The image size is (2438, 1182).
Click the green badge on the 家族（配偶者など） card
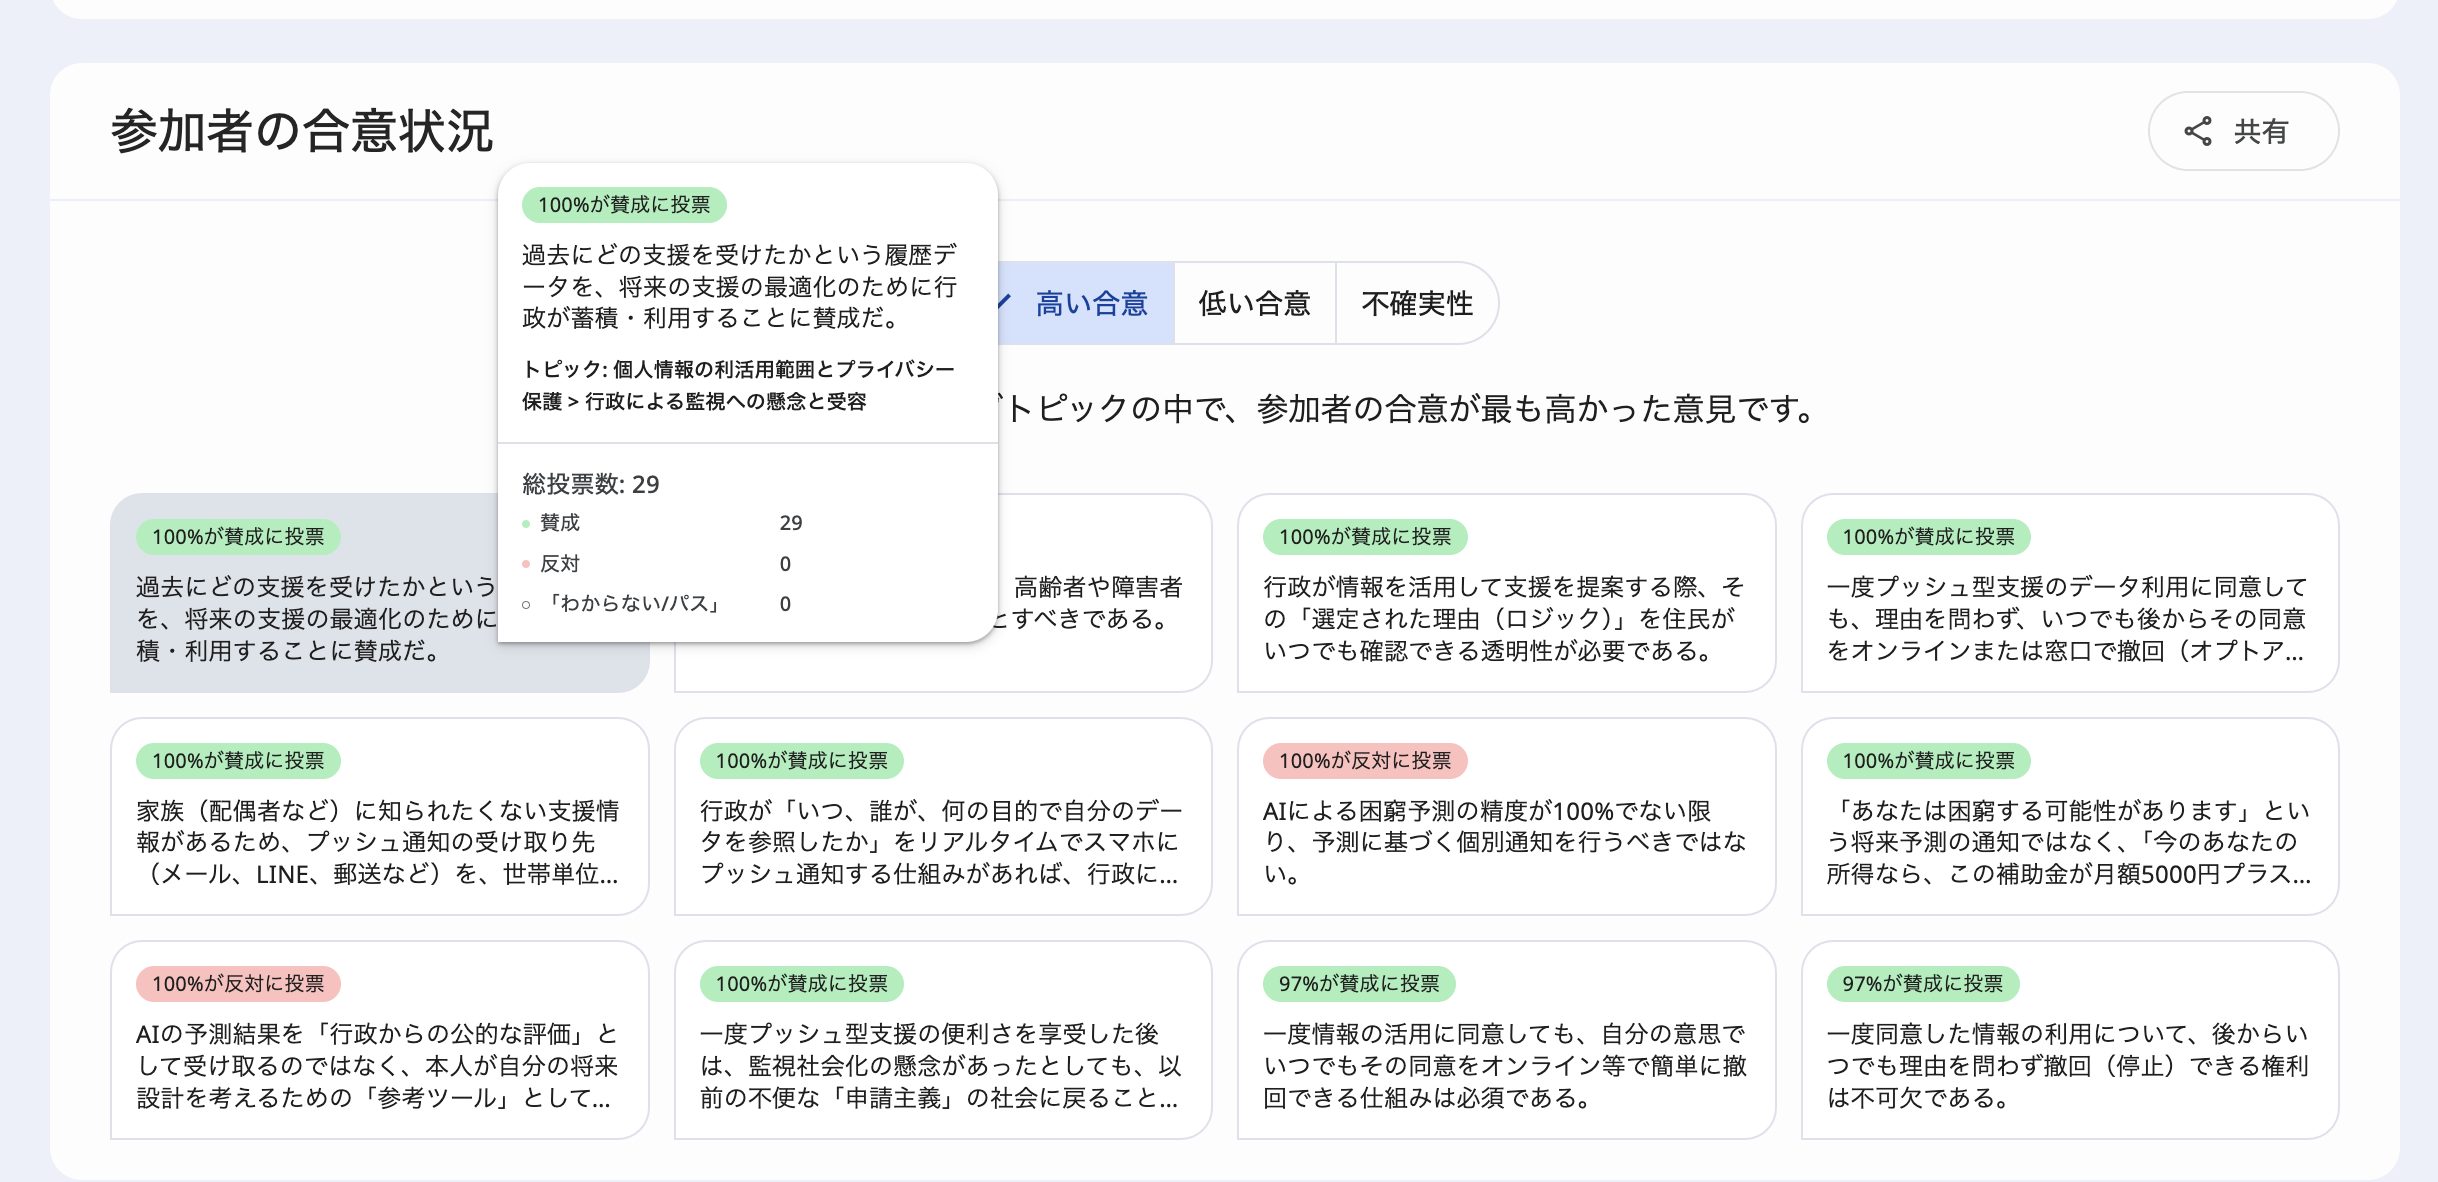tap(238, 761)
